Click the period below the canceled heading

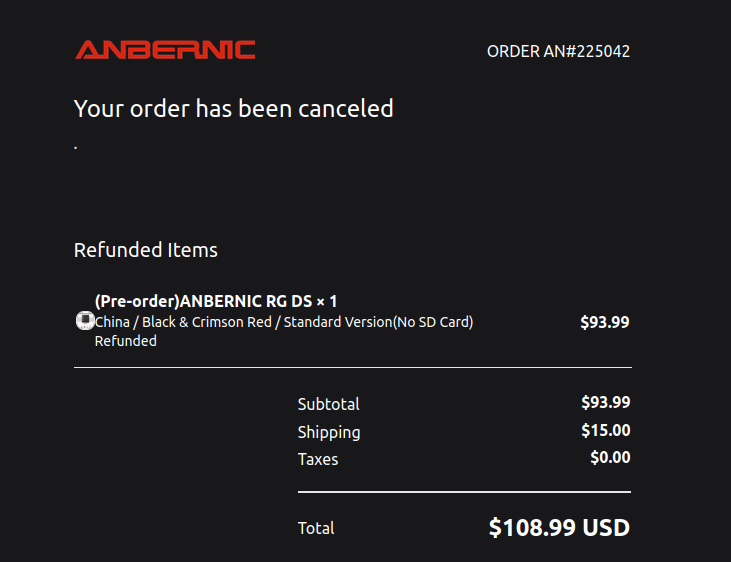point(76,148)
